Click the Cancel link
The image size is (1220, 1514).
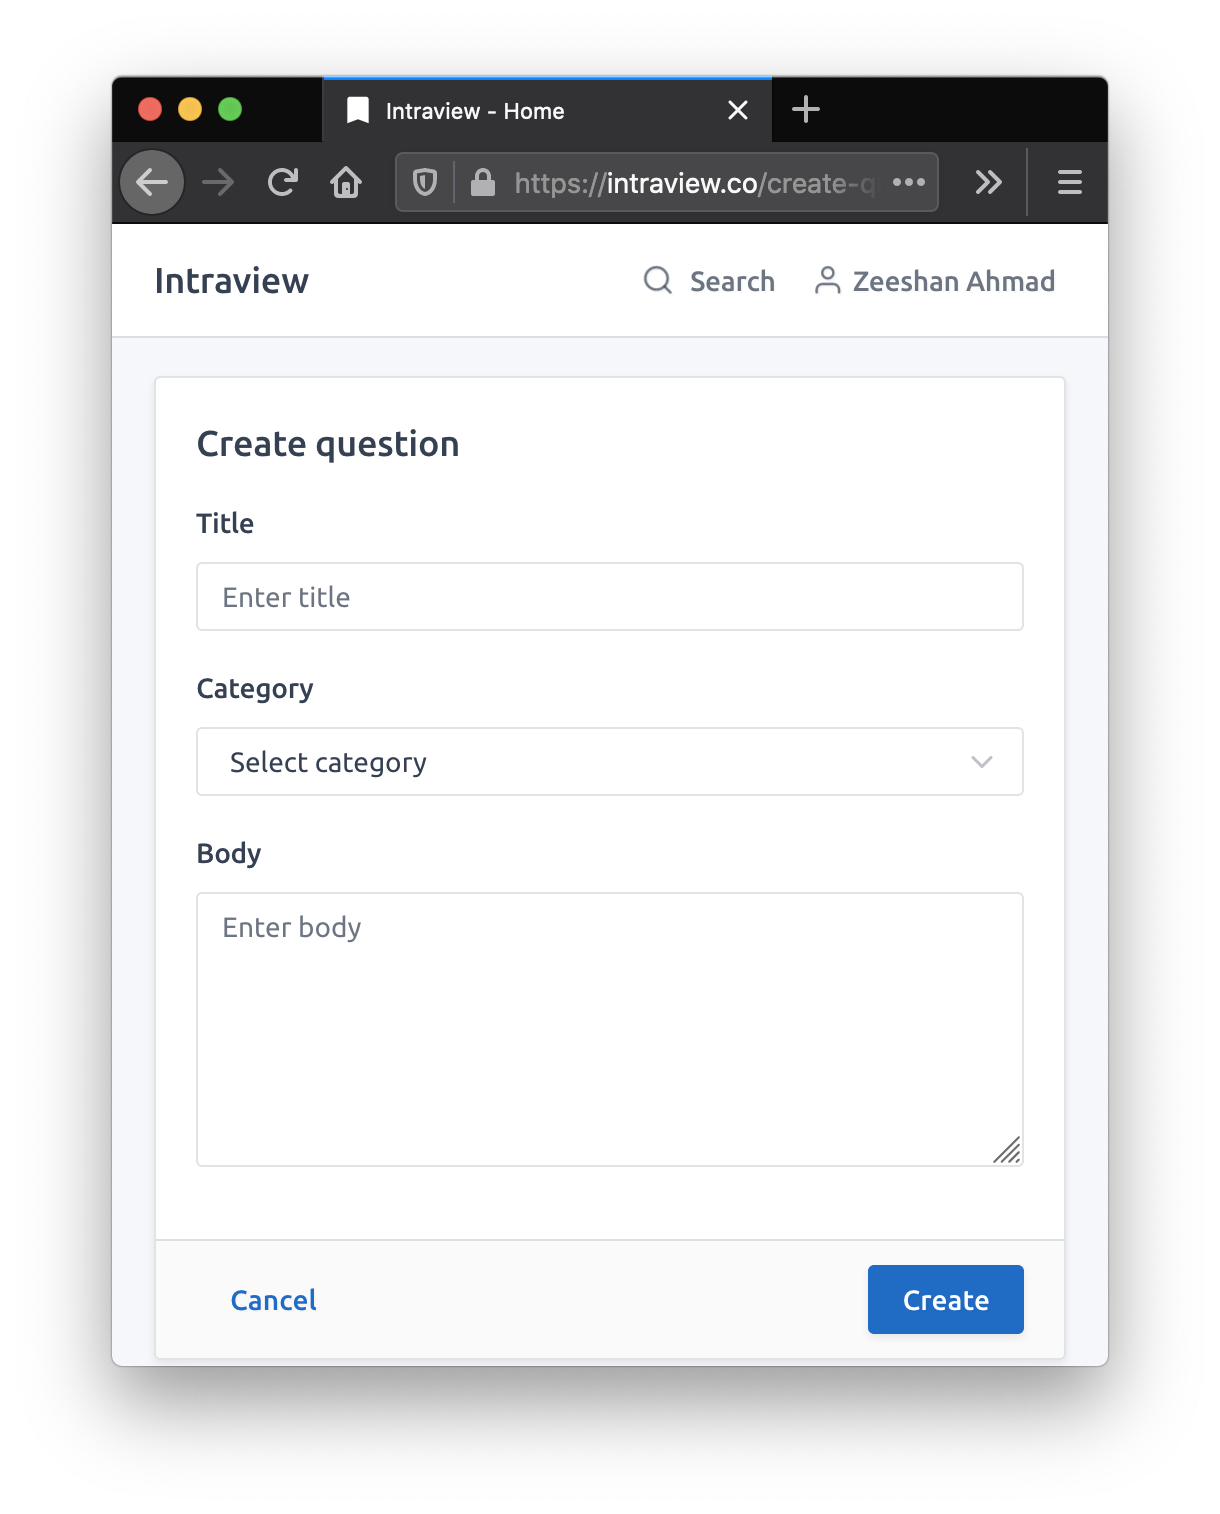point(272,1299)
